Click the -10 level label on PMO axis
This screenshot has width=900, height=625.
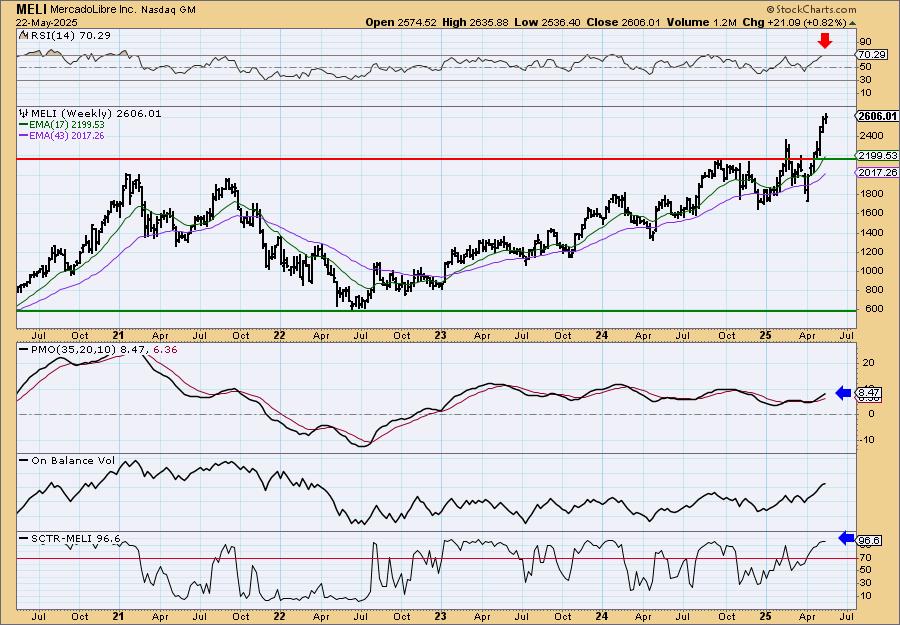866,440
